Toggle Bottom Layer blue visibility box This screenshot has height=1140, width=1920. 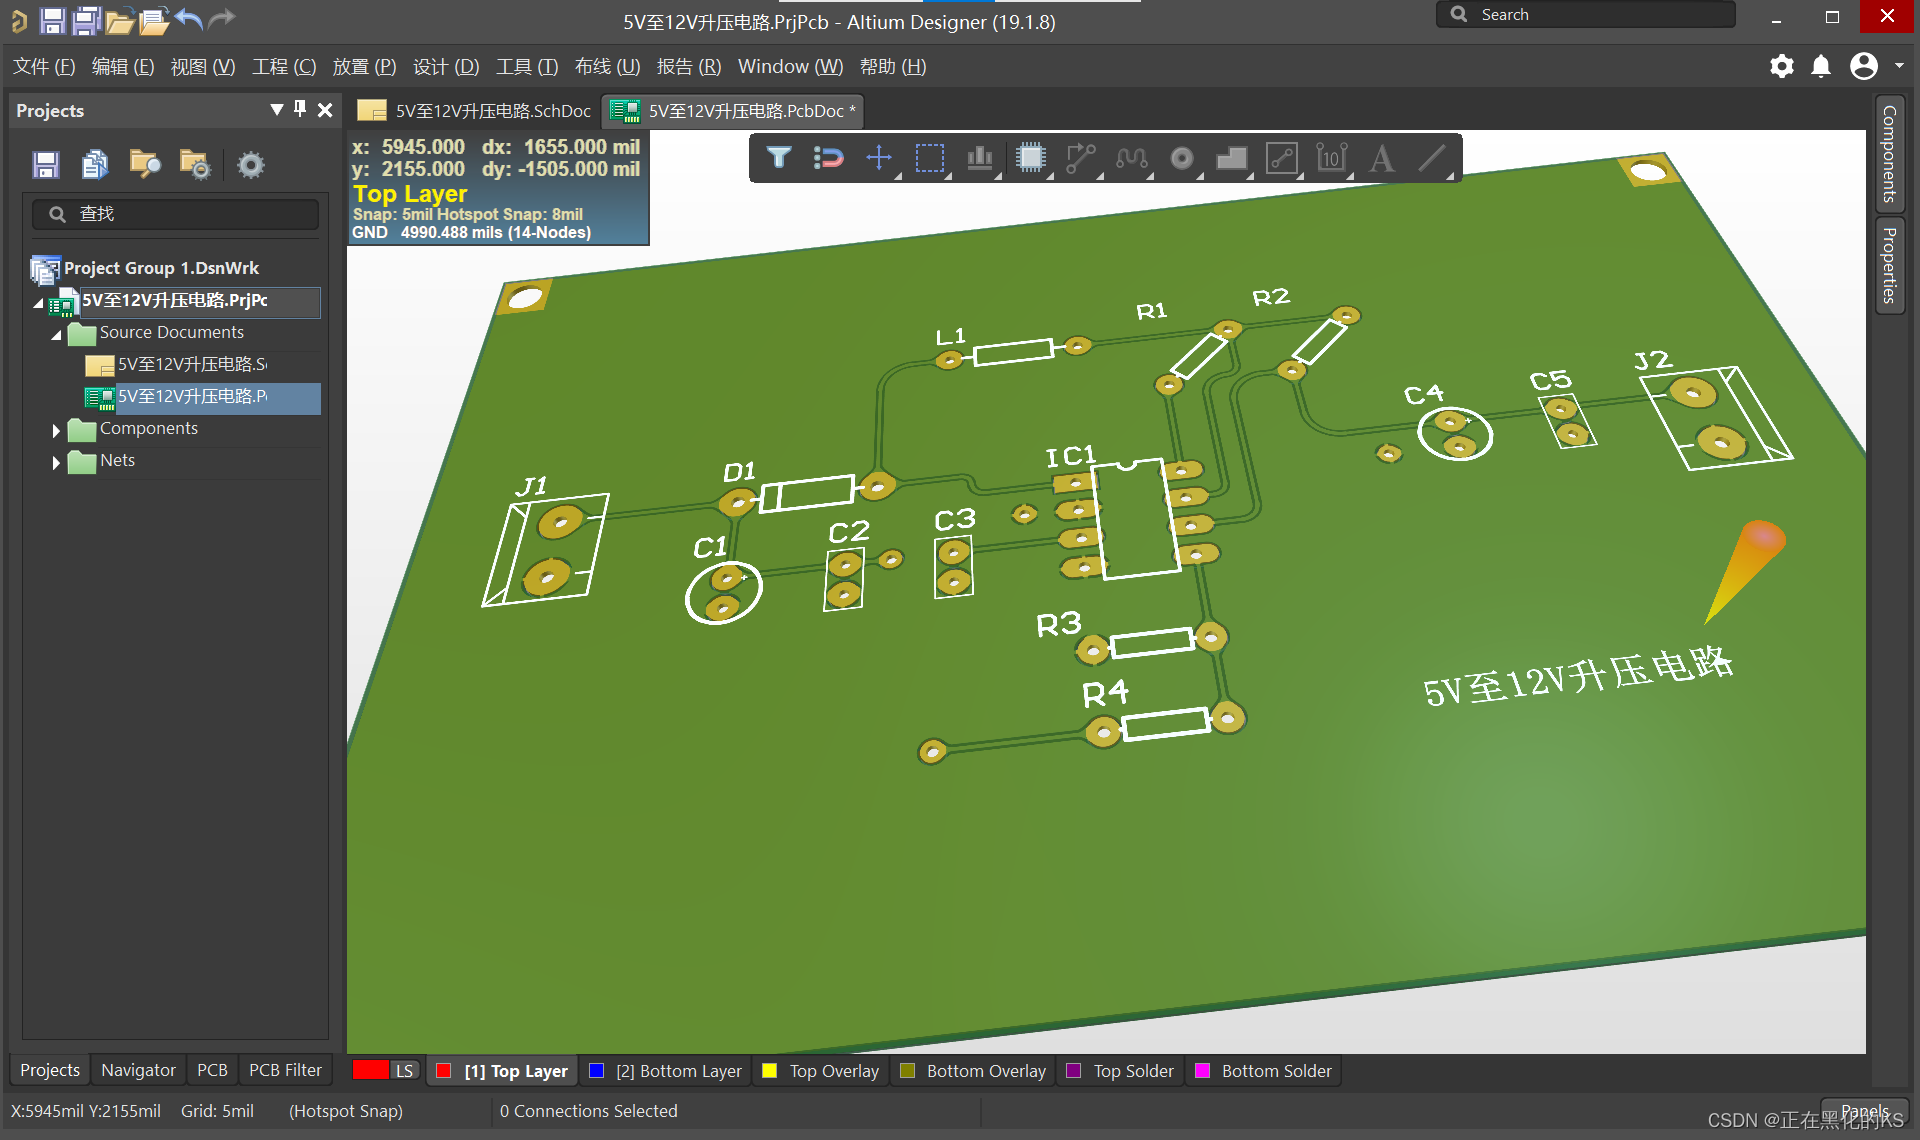pos(597,1071)
